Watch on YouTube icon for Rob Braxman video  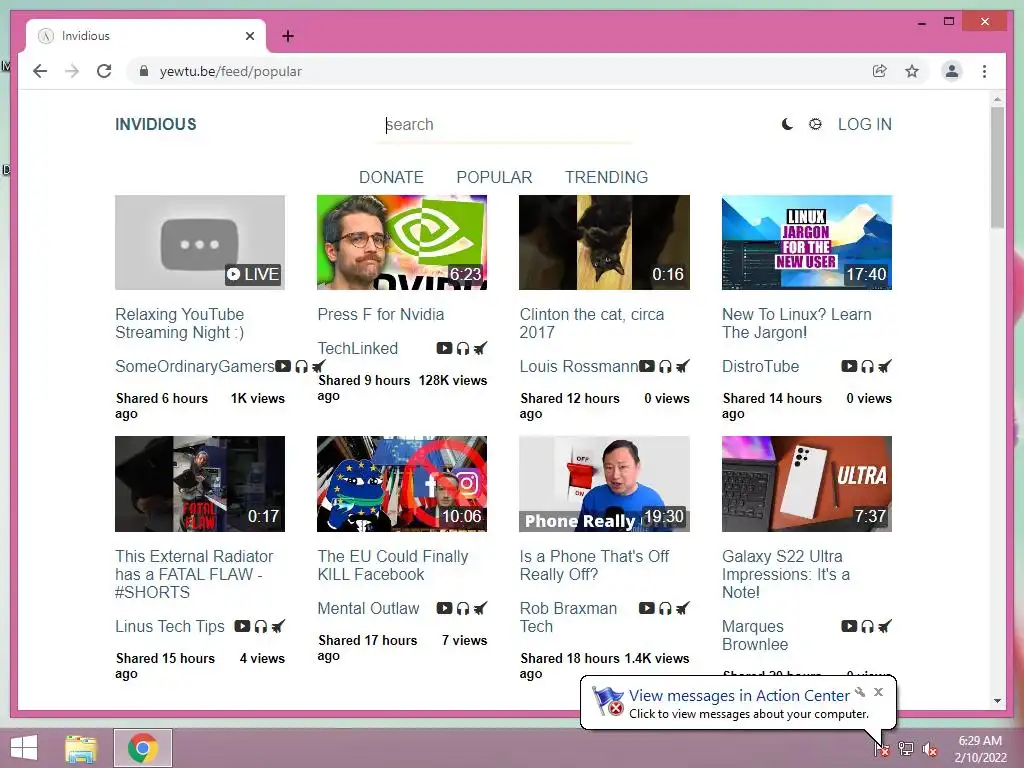pos(647,608)
